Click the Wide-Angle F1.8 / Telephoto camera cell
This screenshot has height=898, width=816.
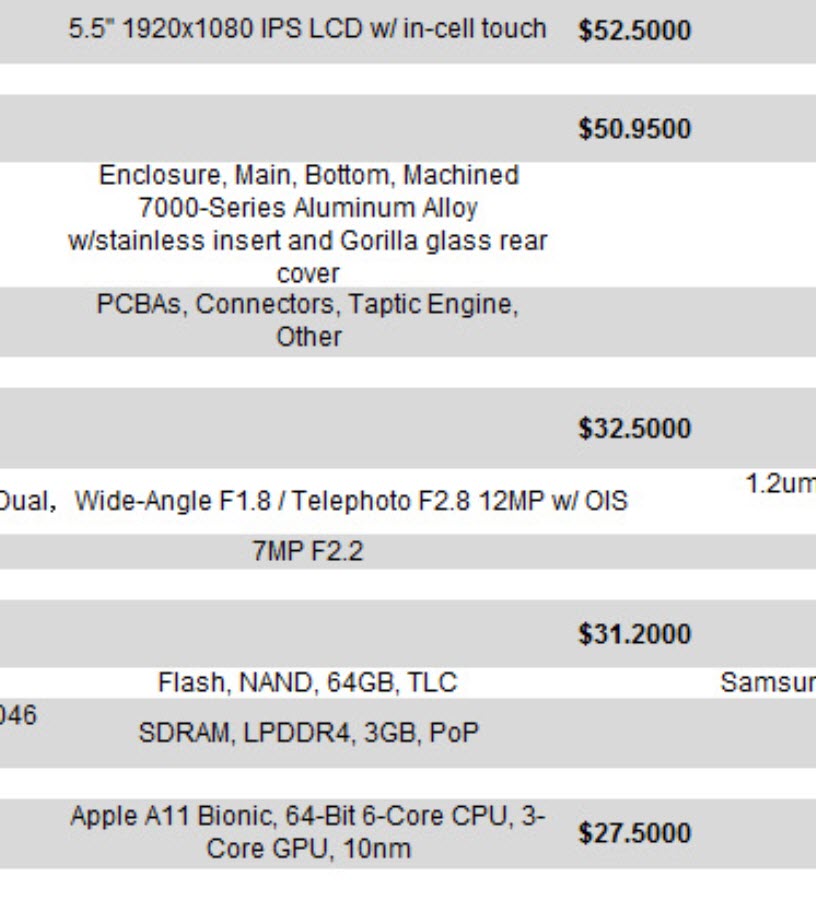tap(351, 501)
